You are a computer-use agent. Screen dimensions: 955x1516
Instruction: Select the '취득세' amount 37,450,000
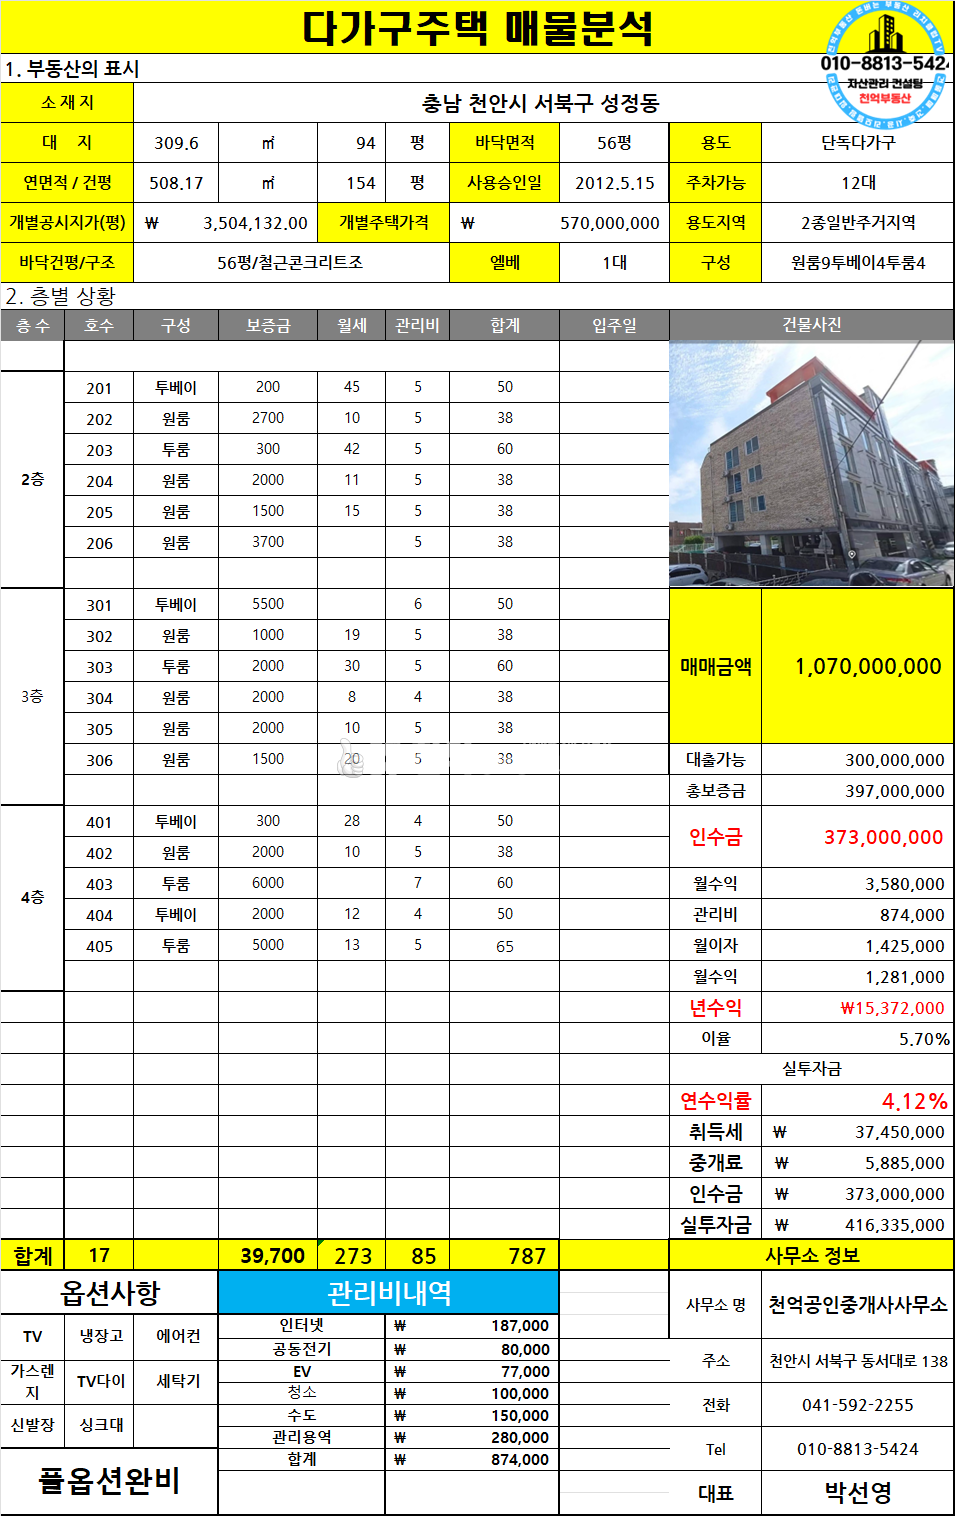coord(899,1132)
